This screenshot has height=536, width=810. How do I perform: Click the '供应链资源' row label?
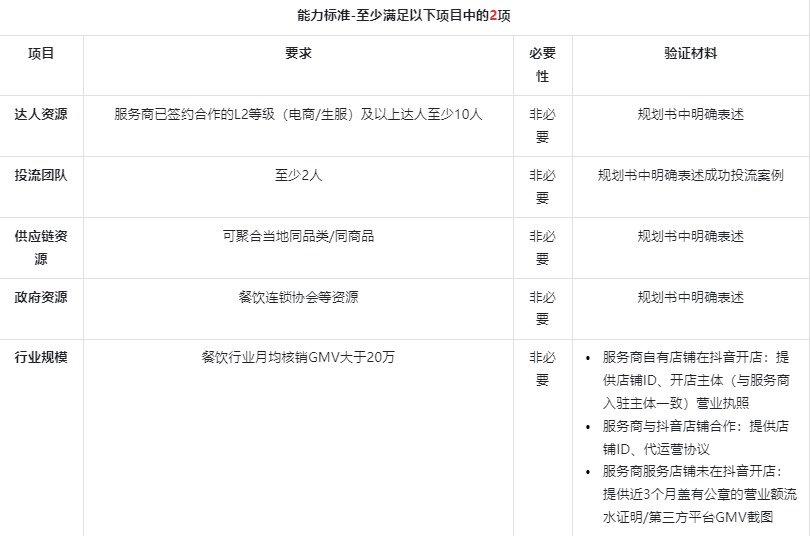click(41, 247)
